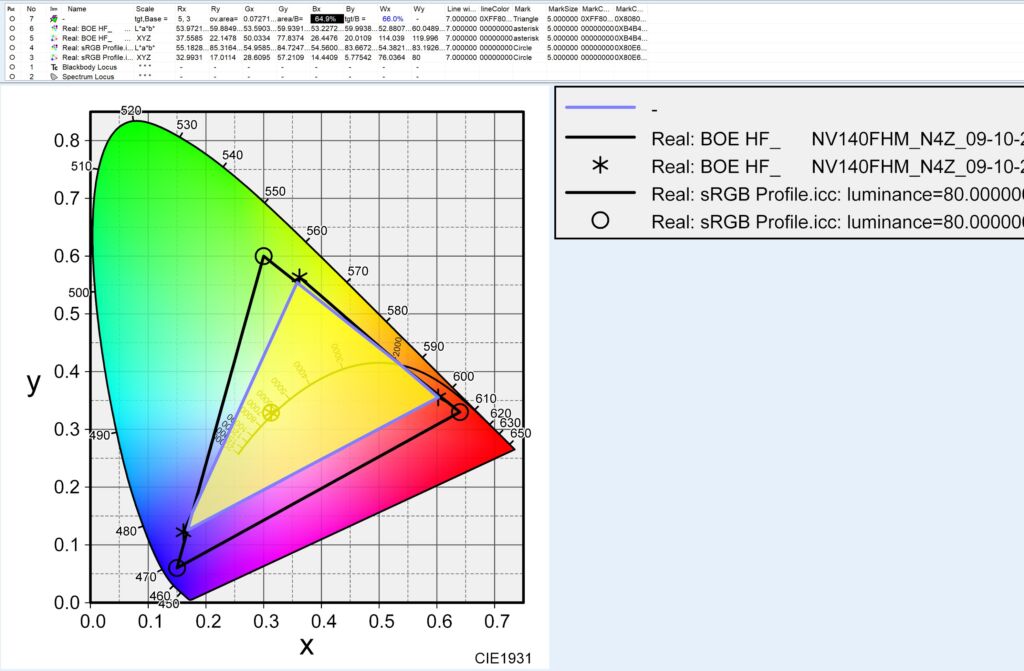1024x671 pixels.
Task: Click the MarkSize column header
Action: pos(563,9)
